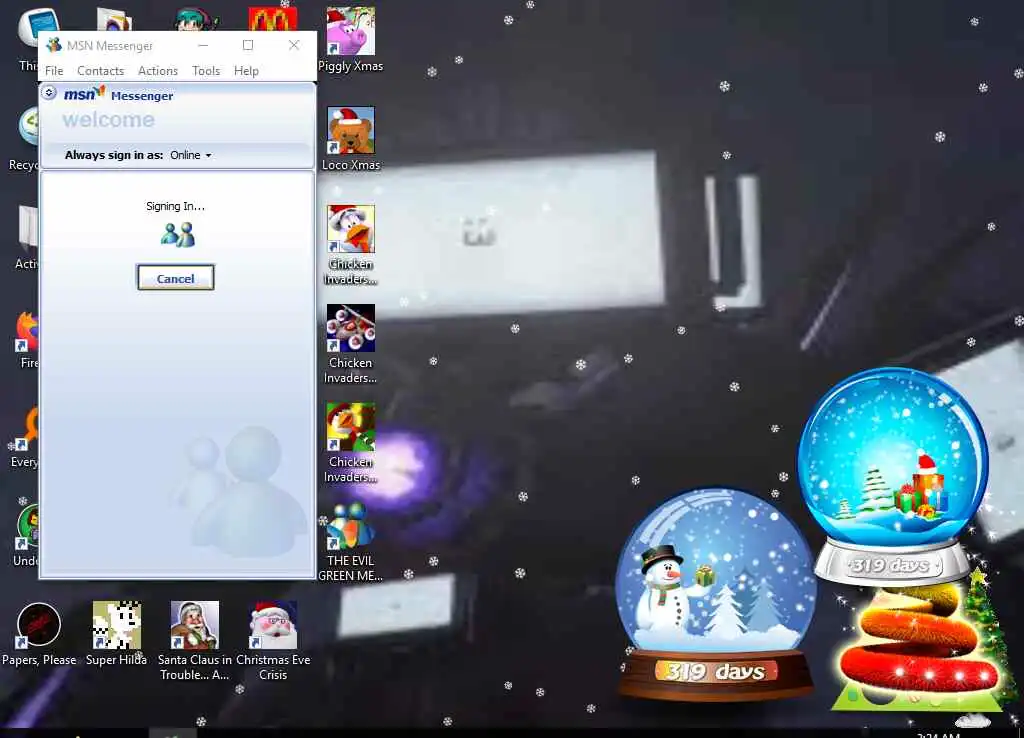Open the File menu in MSN Messenger

point(54,71)
